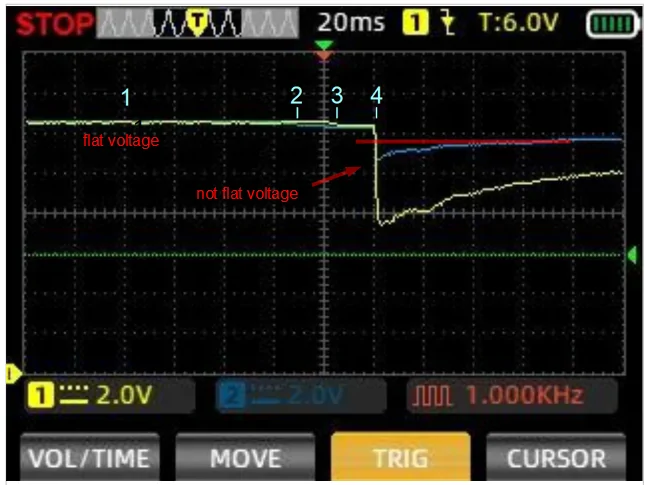Open the CURSOR button

[556, 457]
